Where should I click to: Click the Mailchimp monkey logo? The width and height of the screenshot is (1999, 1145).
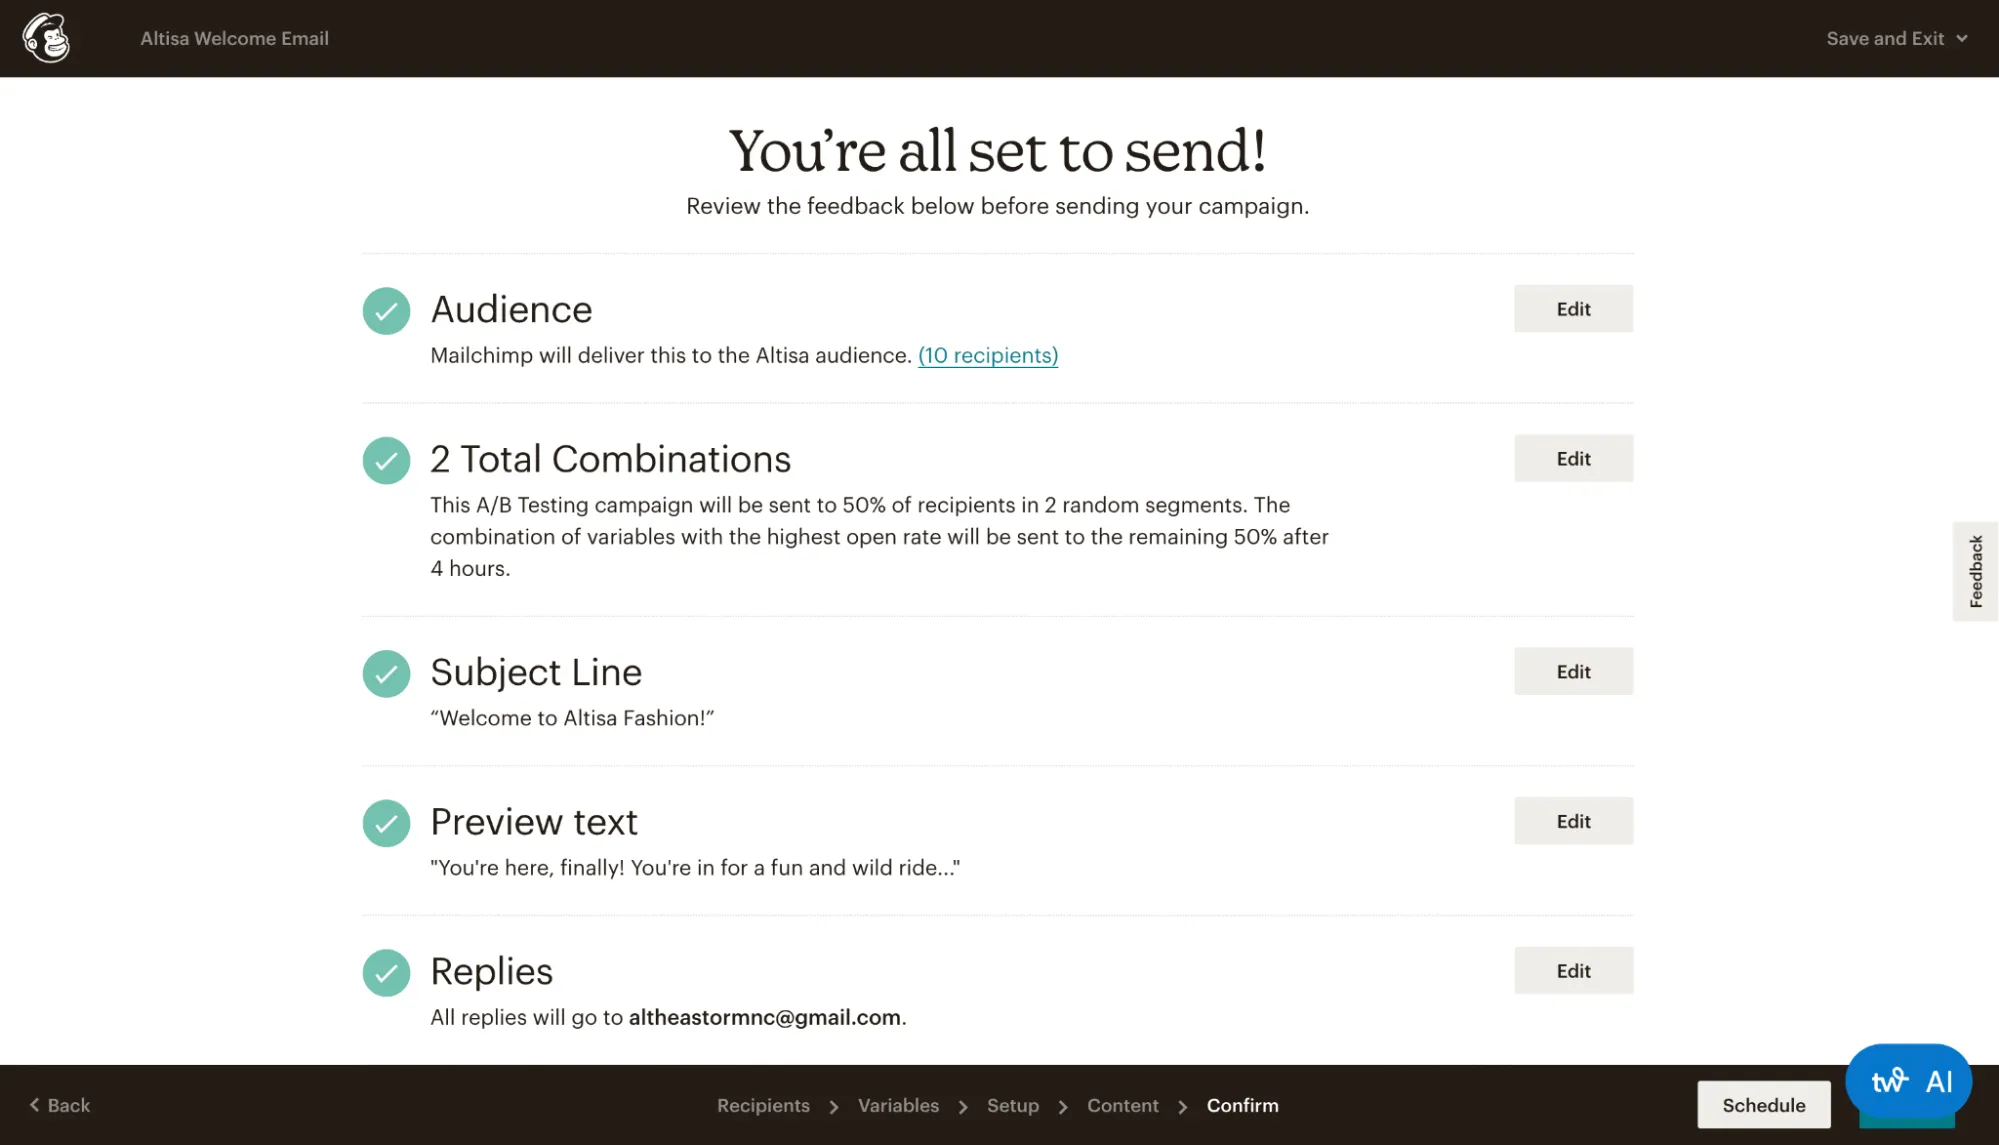[x=46, y=38]
